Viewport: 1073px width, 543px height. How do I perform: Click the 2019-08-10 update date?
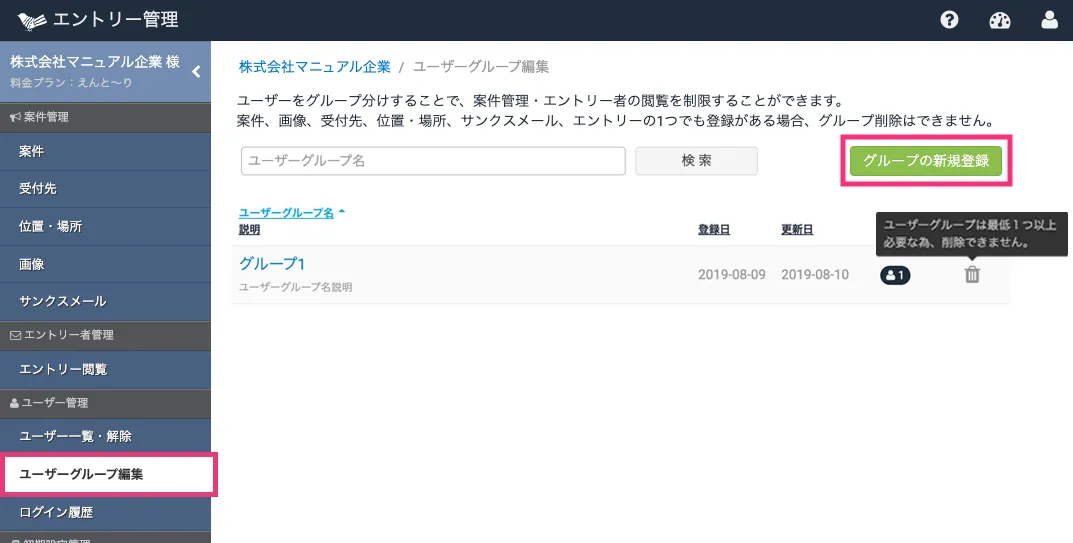tap(815, 275)
